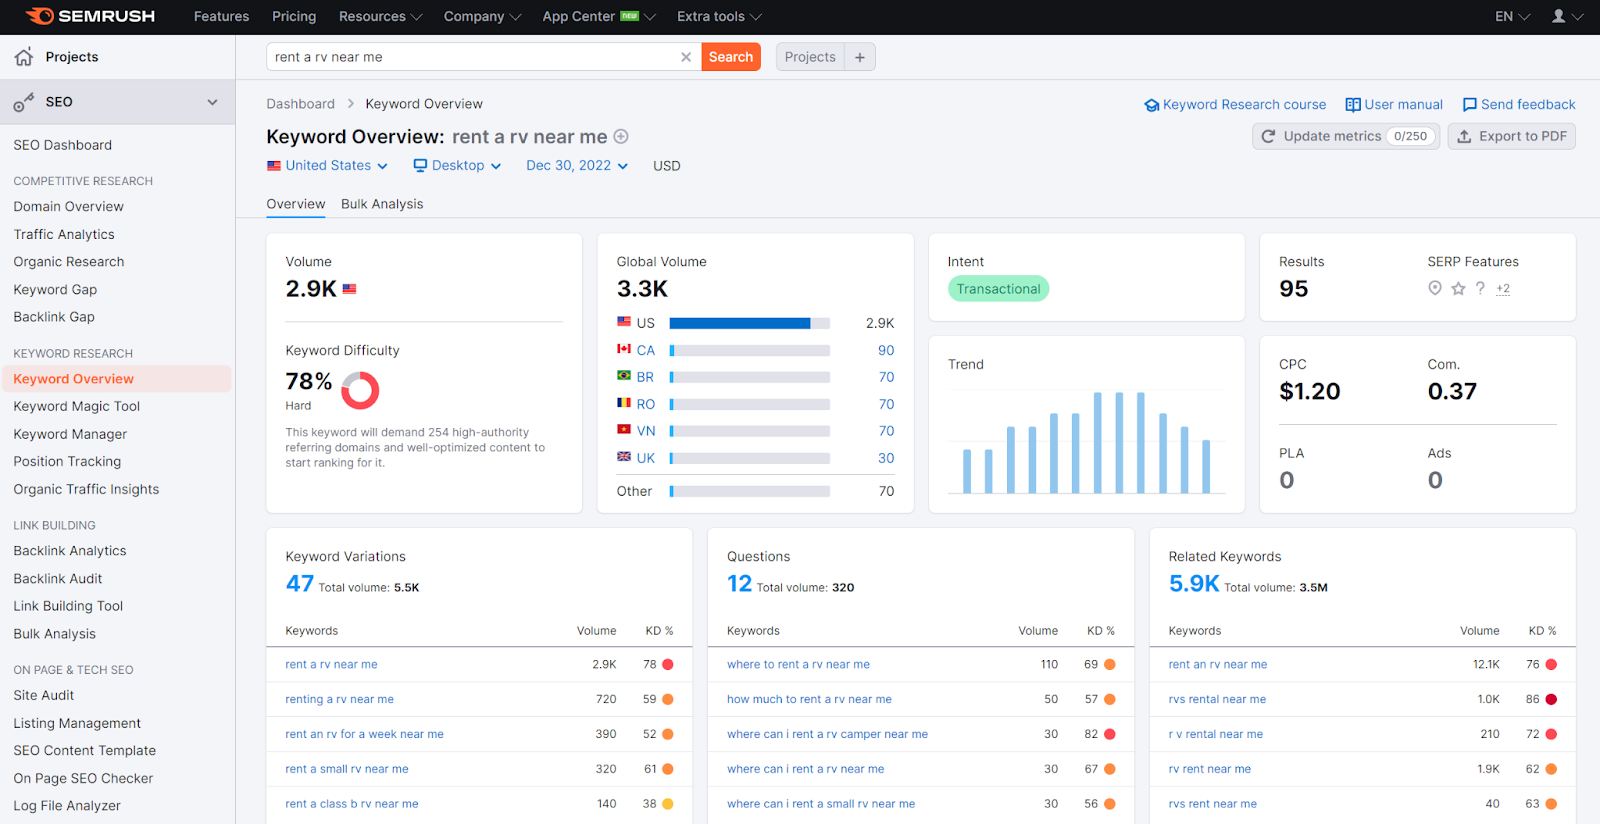Open Site Audit in sidebar
This screenshot has height=824, width=1600.
(44, 695)
